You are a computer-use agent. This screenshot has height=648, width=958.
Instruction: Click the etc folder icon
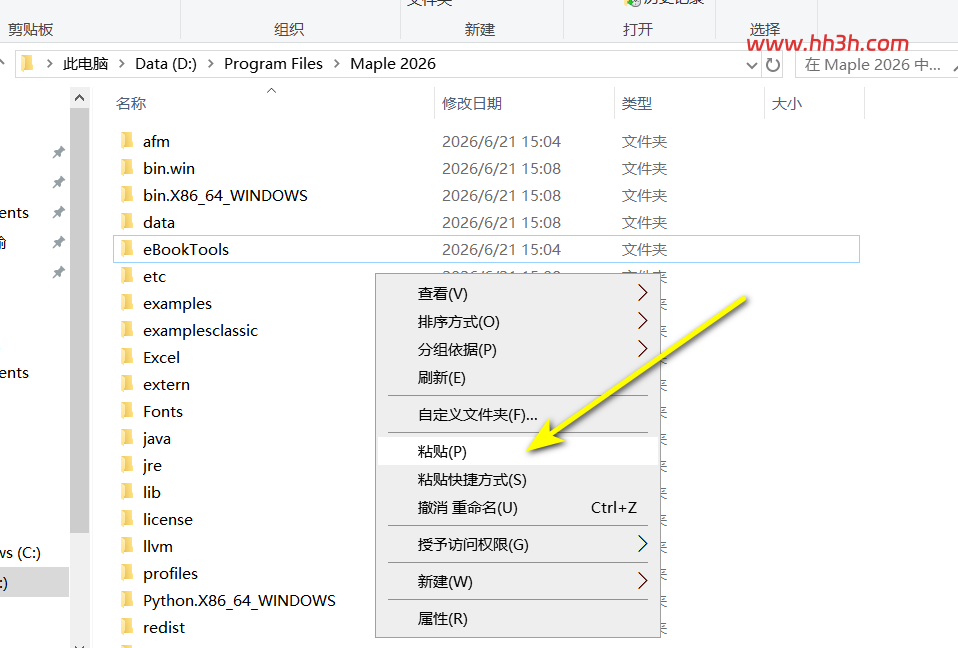pos(127,276)
